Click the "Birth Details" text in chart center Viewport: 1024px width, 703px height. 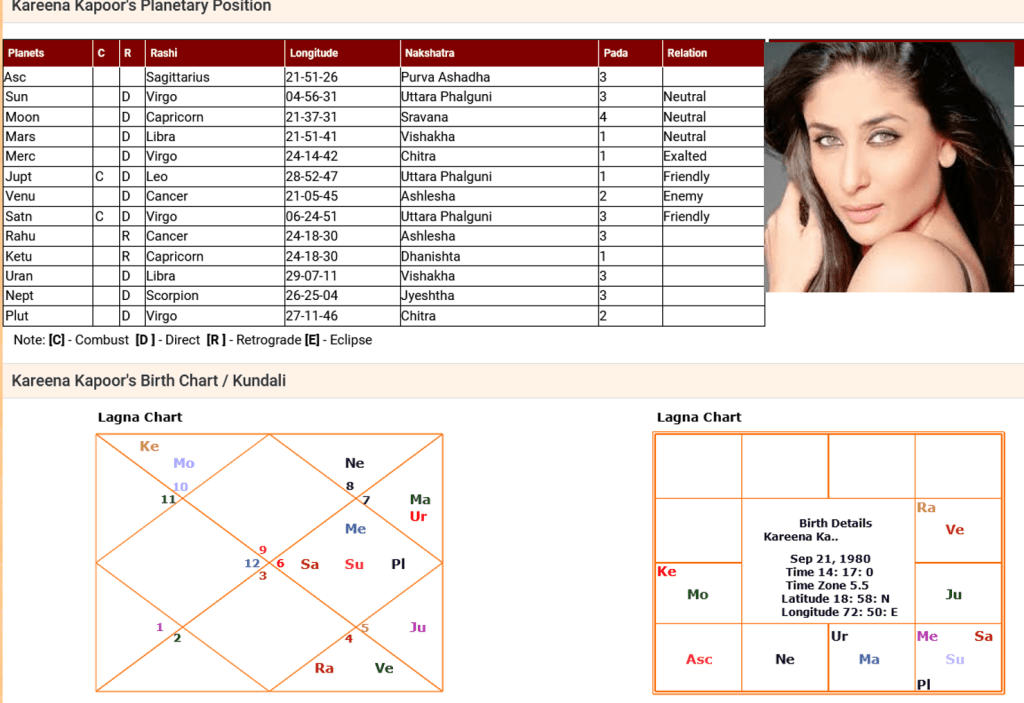point(835,523)
